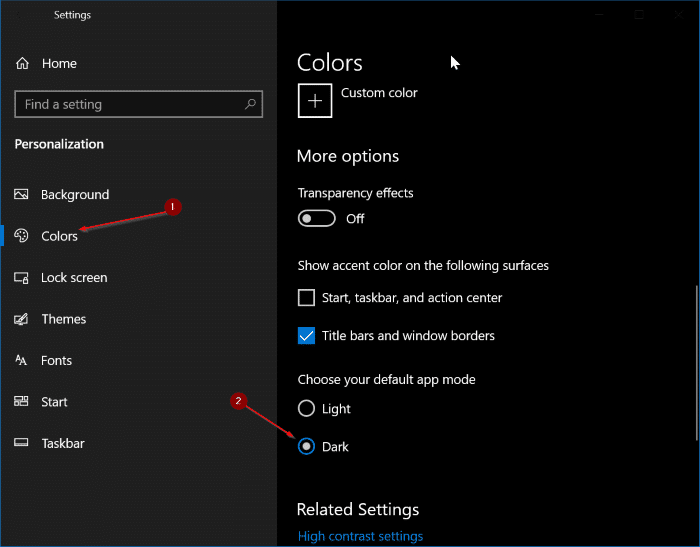
Task: Click the Colors palette icon
Action: pos(22,236)
